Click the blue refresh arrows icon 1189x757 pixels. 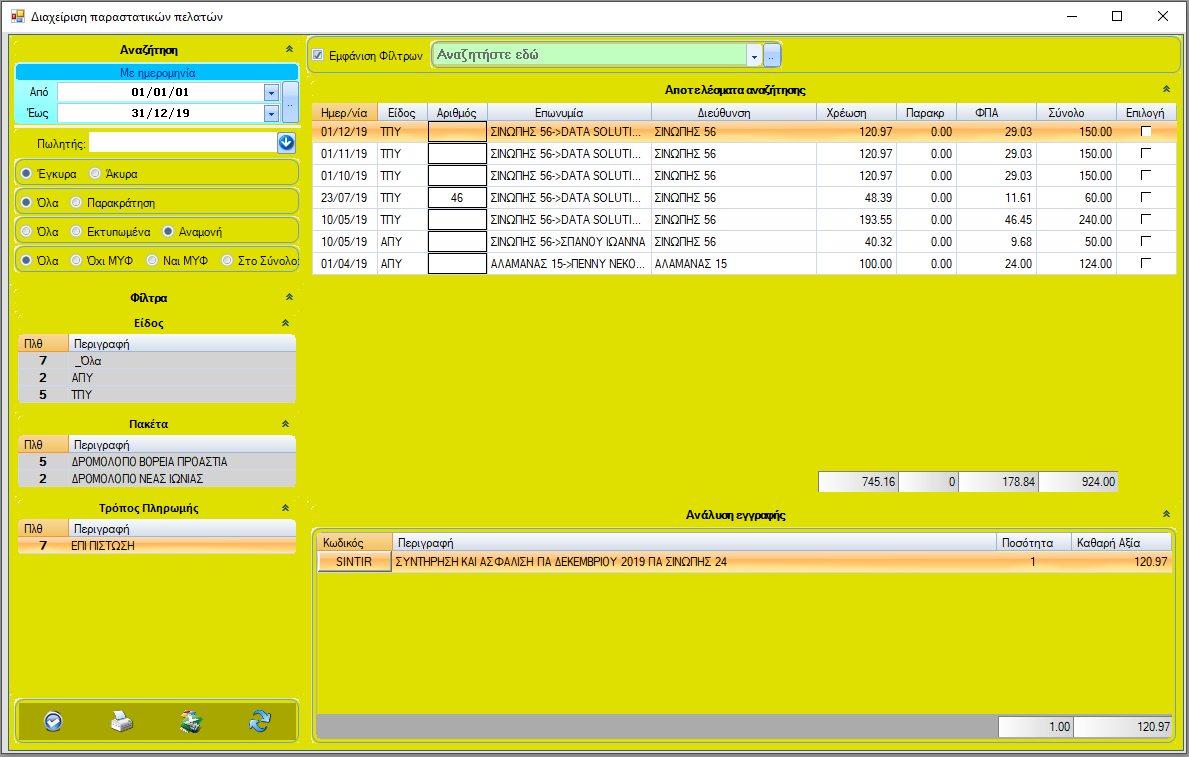coord(260,721)
